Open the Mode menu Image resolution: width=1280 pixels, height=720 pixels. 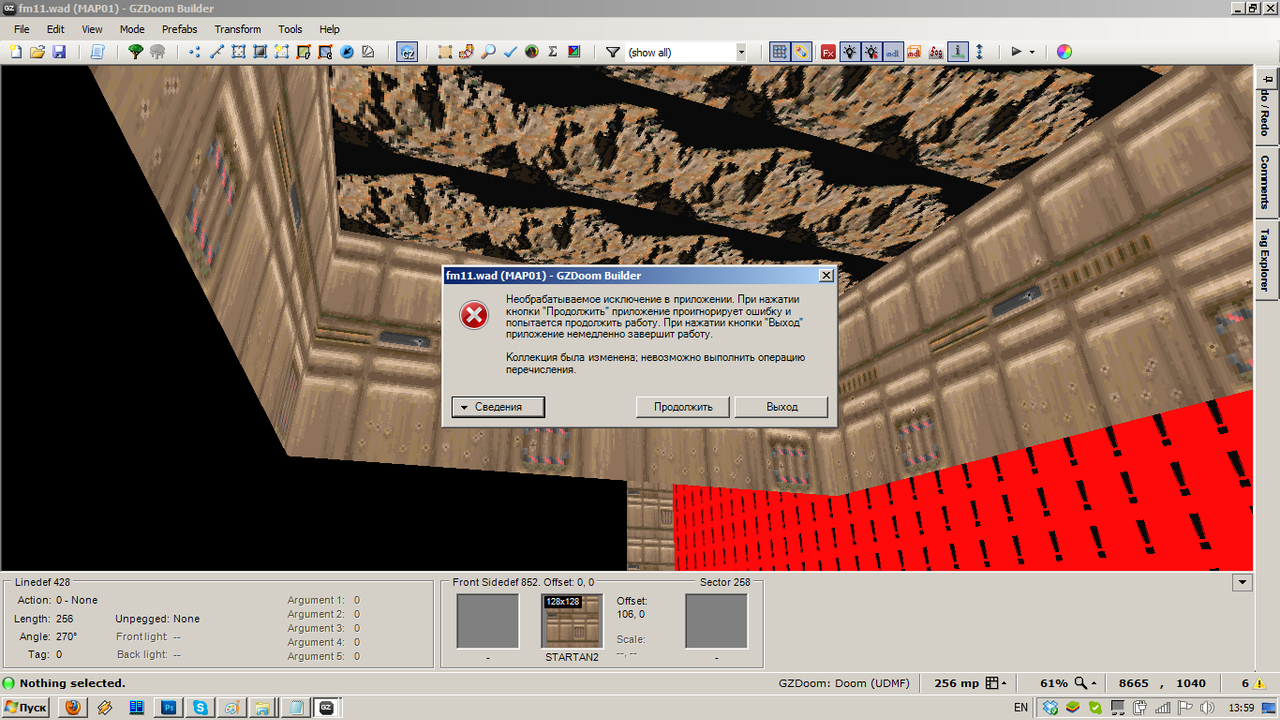tap(132, 29)
